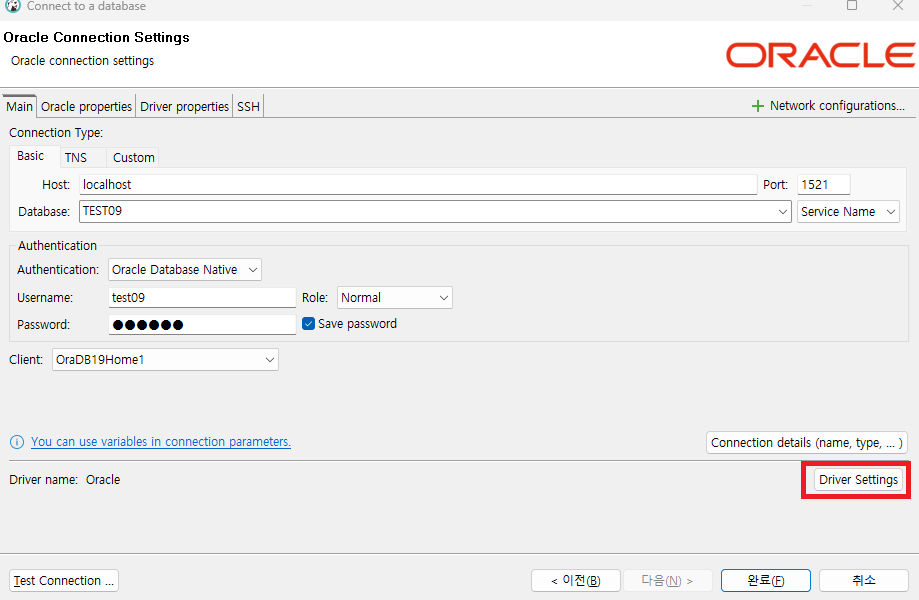
Task: Switch to the Main tab
Action: 19,107
